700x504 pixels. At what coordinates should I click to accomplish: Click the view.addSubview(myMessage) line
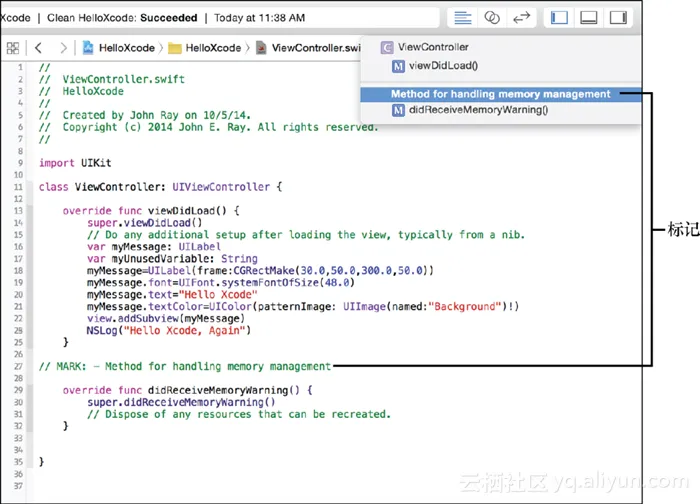[x=166, y=319]
